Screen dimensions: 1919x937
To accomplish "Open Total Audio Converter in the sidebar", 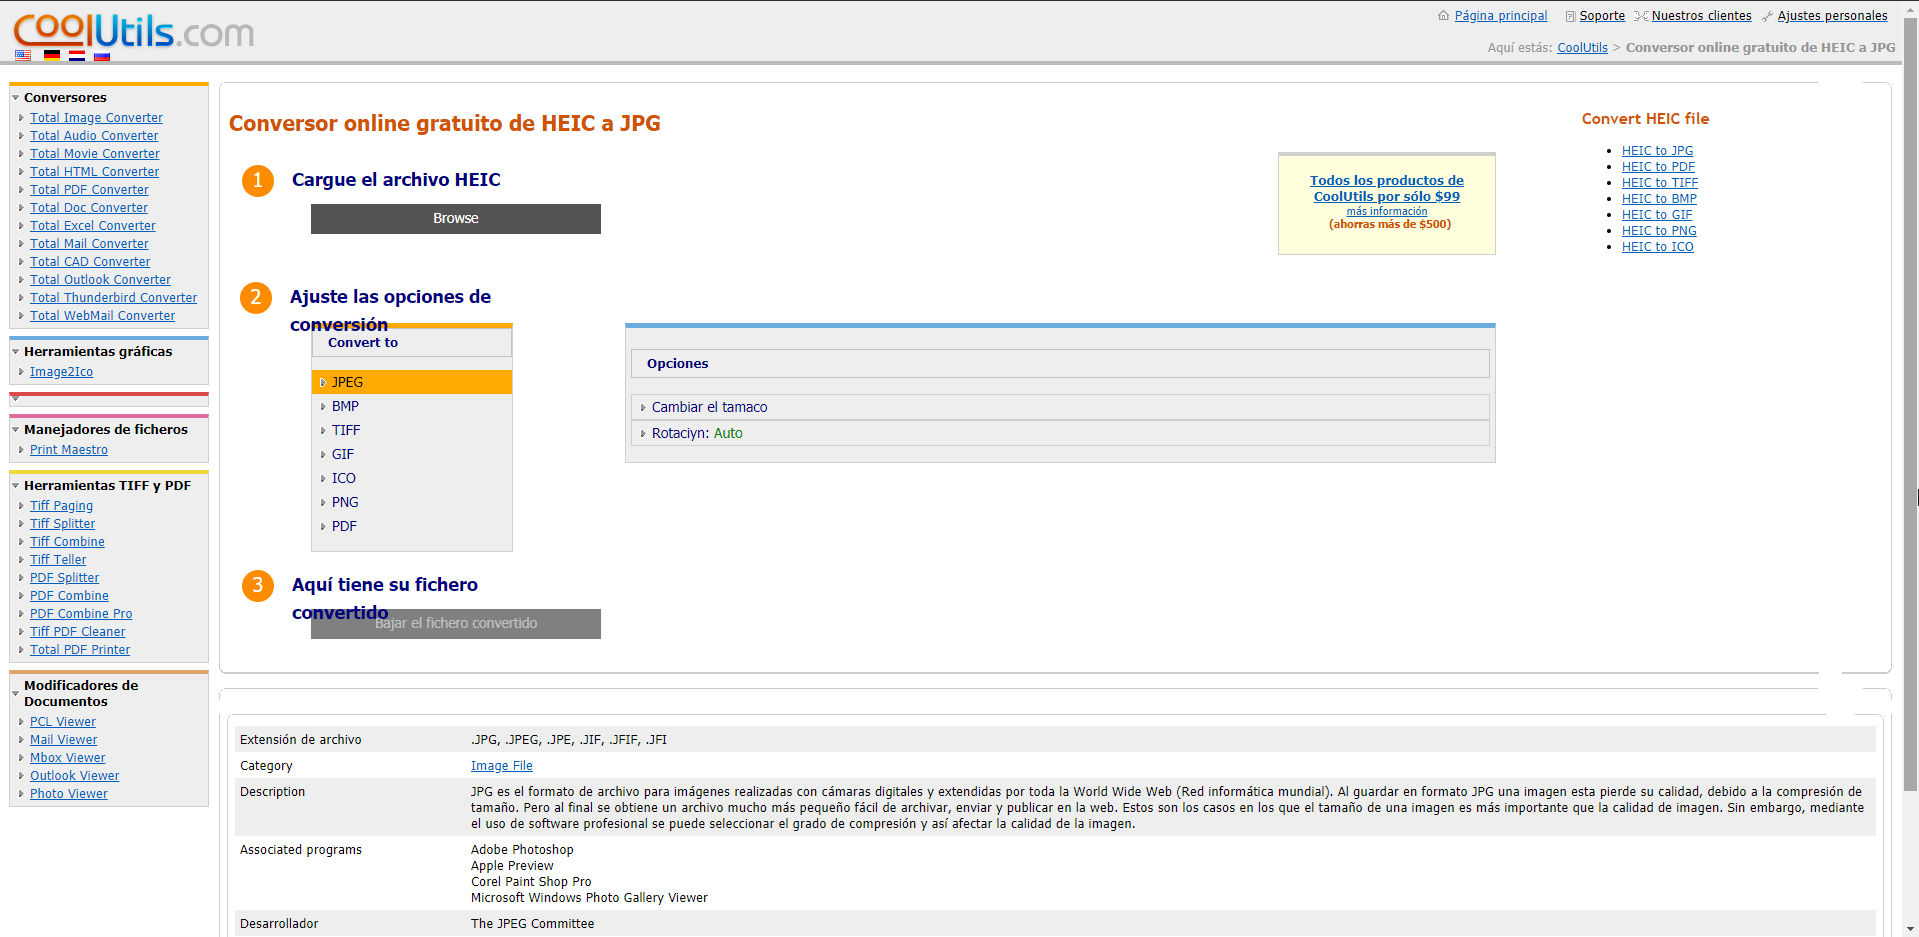I will click(94, 136).
